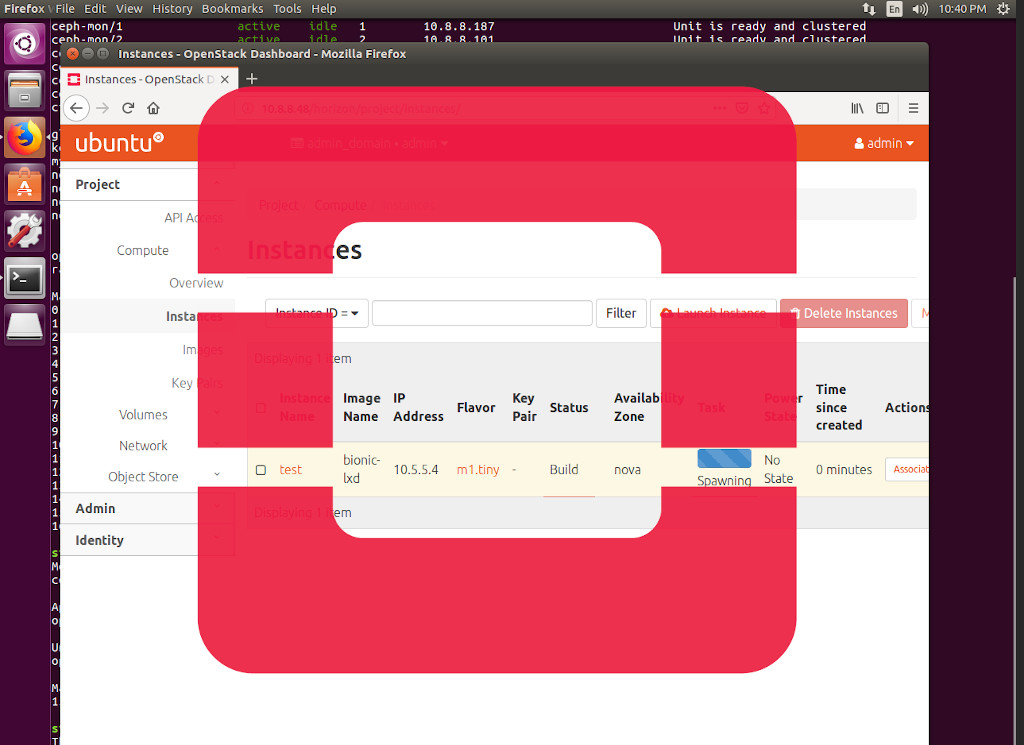Close the Instances - OpenStack tab
This screenshot has height=745, width=1024.
pyautogui.click(x=225, y=79)
